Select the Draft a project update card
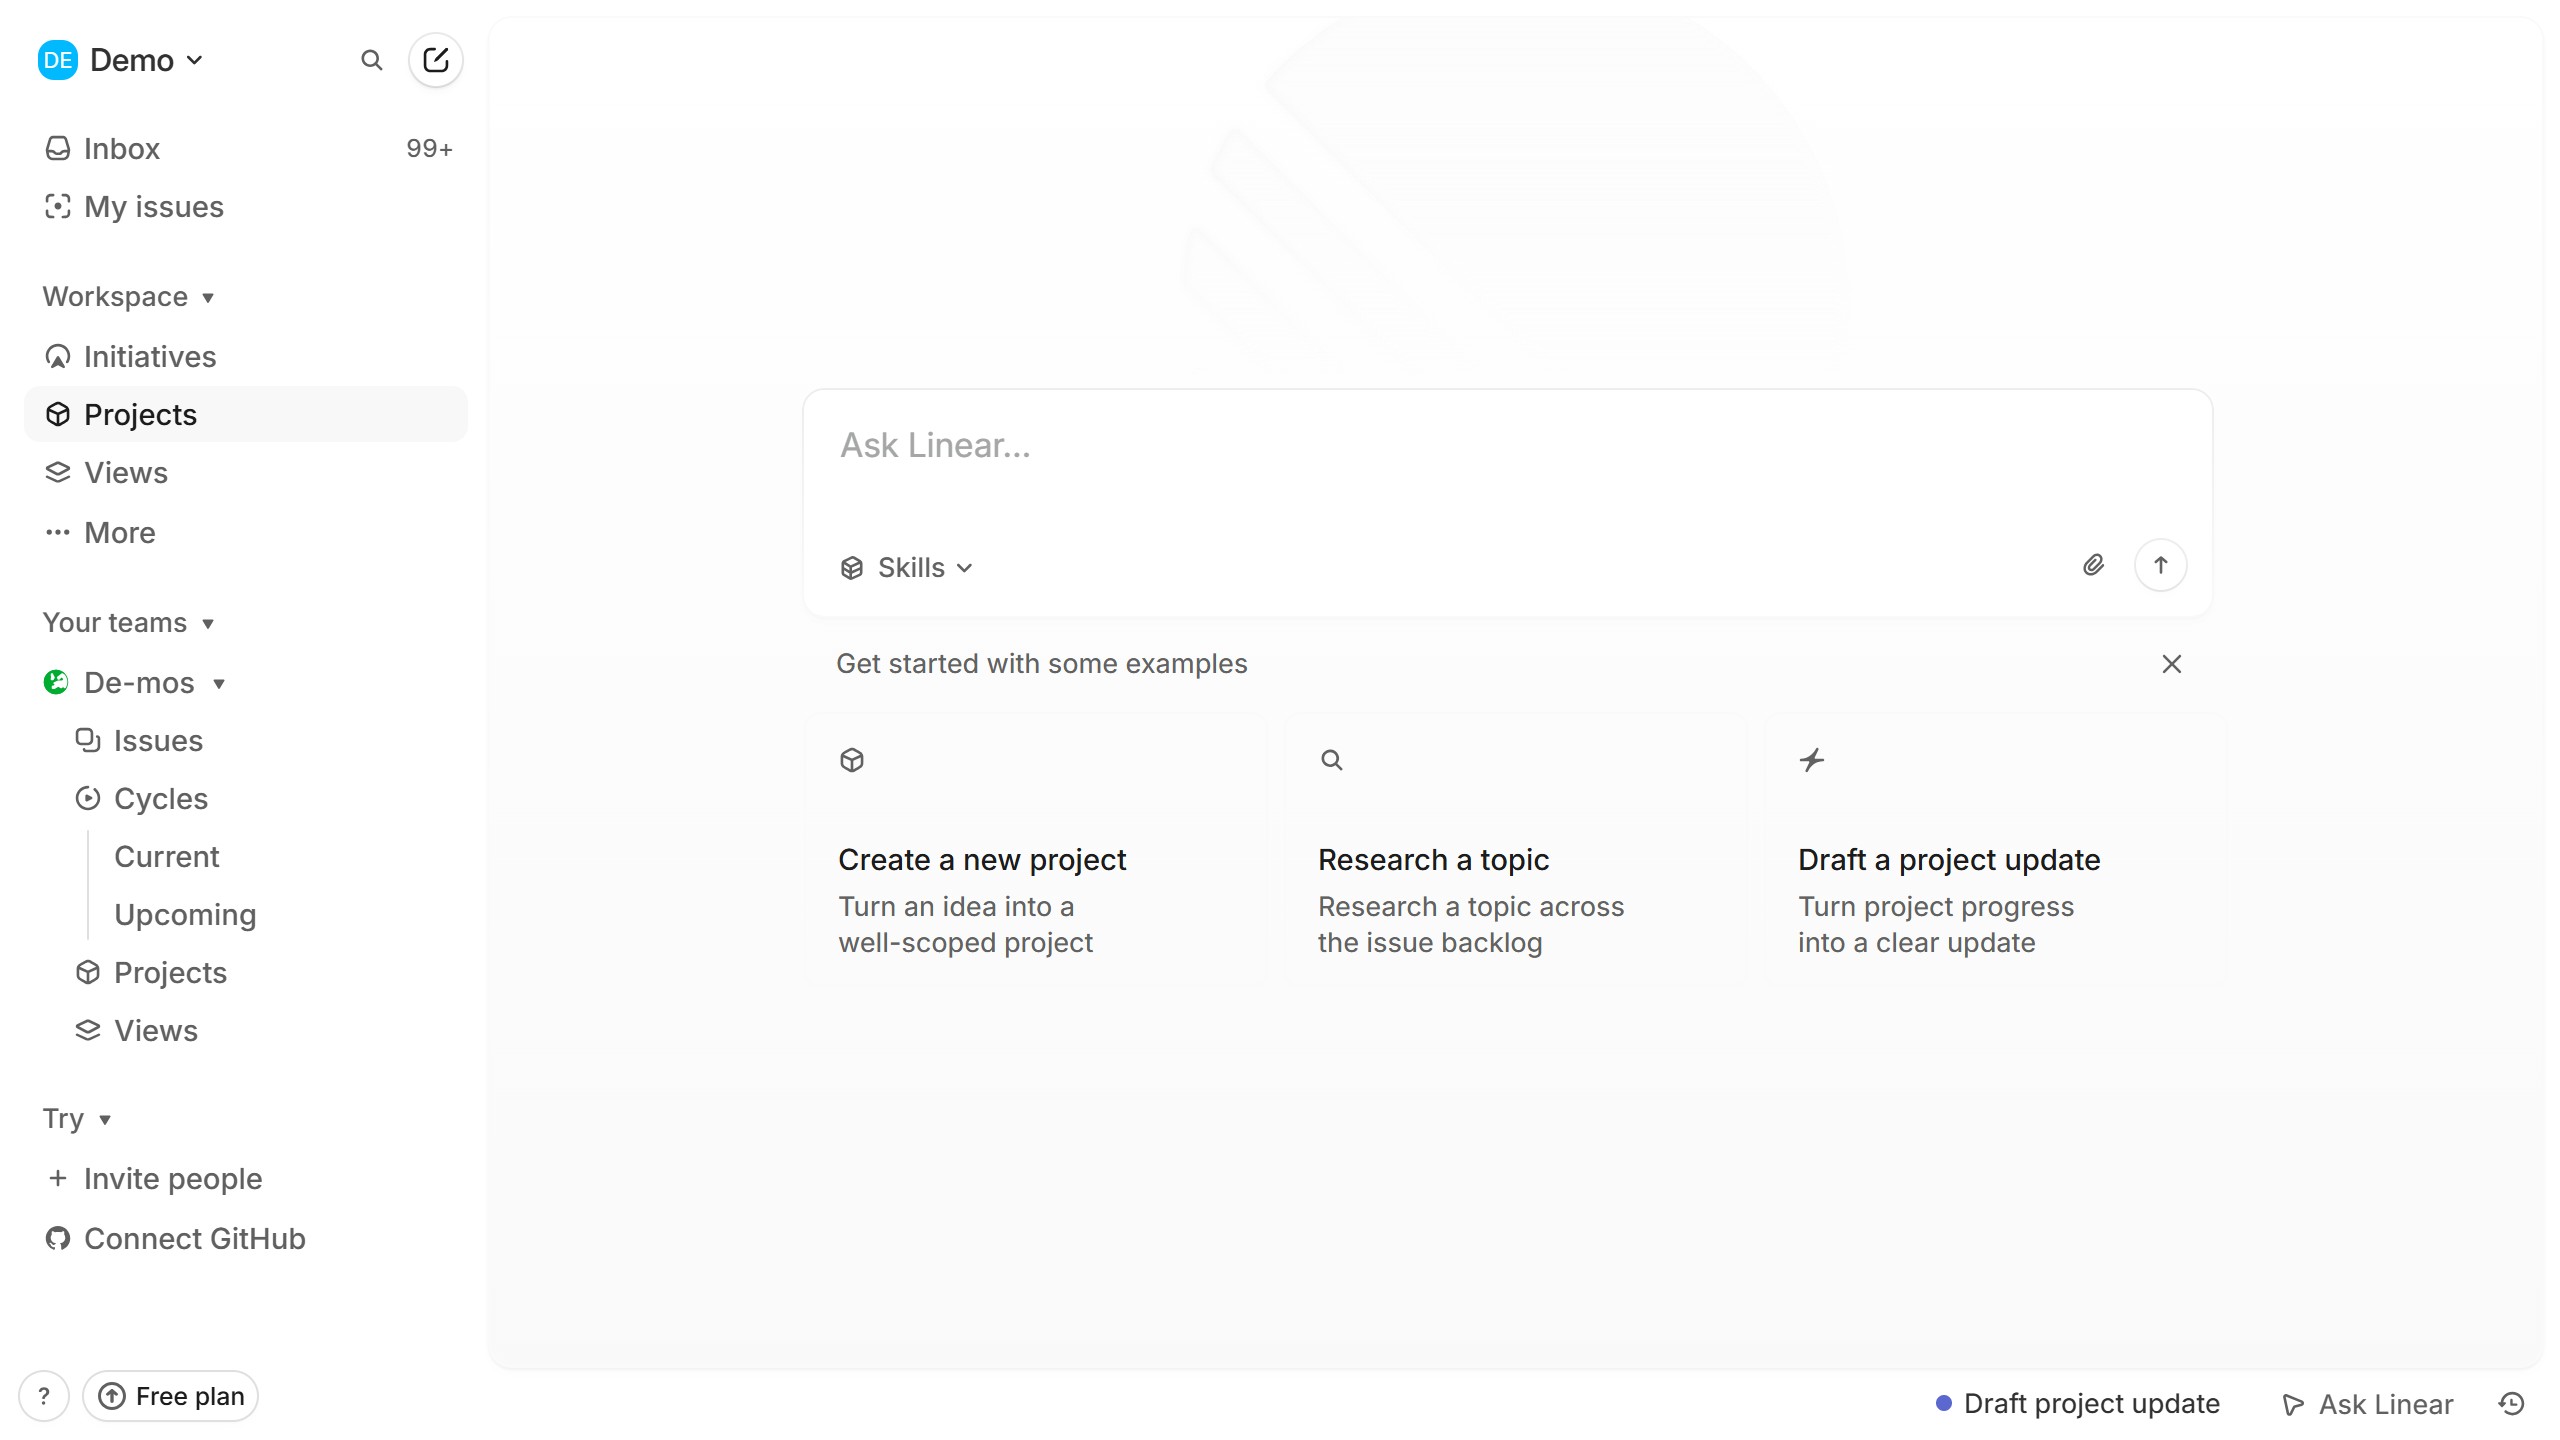Image resolution: width=2560 pixels, height=1440 pixels. pyautogui.click(x=1996, y=851)
